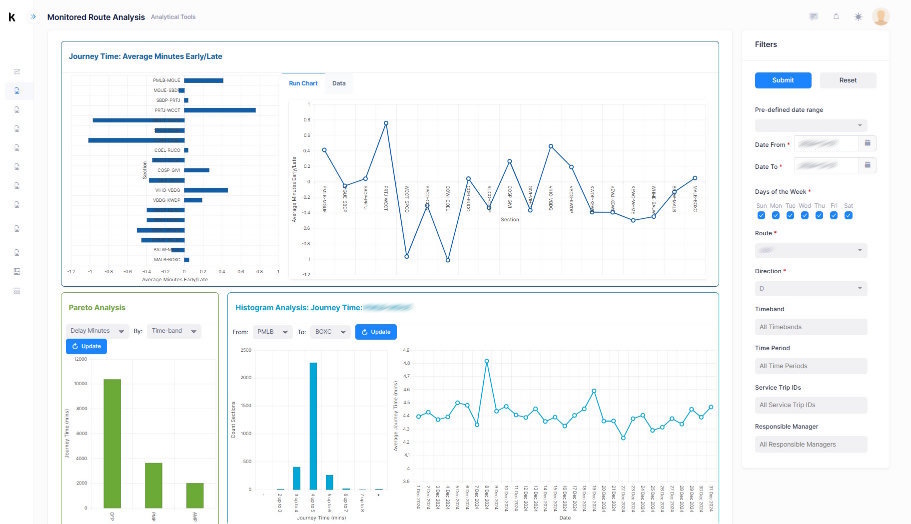This screenshot has height=524, width=911.
Task: Click Update in Pareto Analysis
Action: [x=86, y=346]
